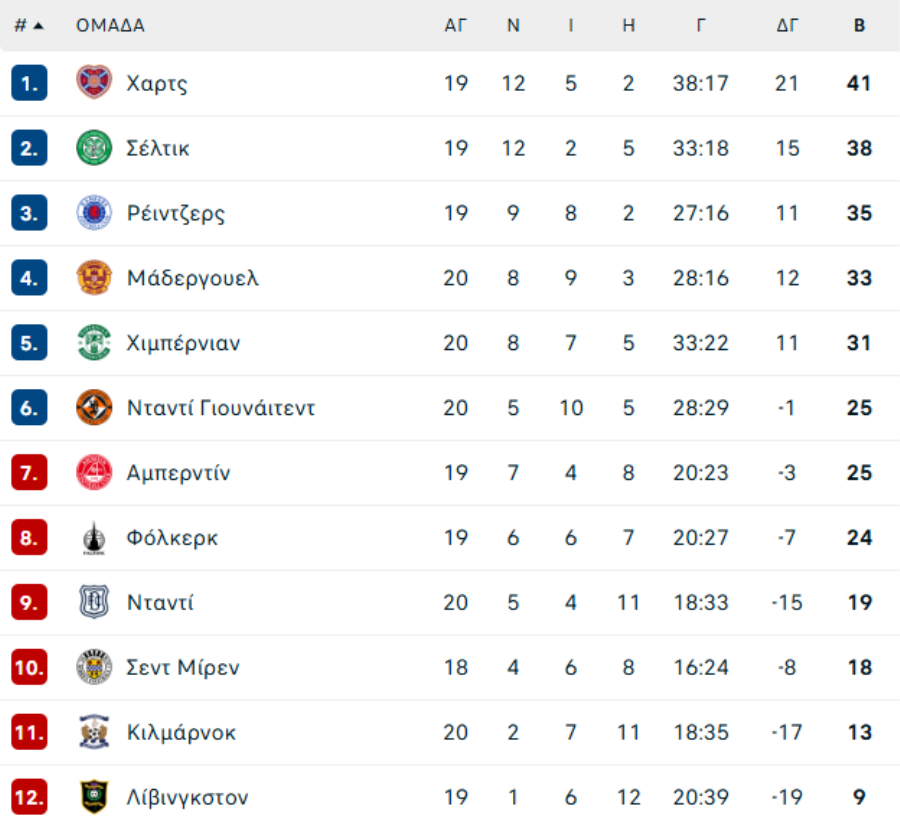Click the Μάδεργουελ club crest icon
900x825 pixels.
click(94, 278)
